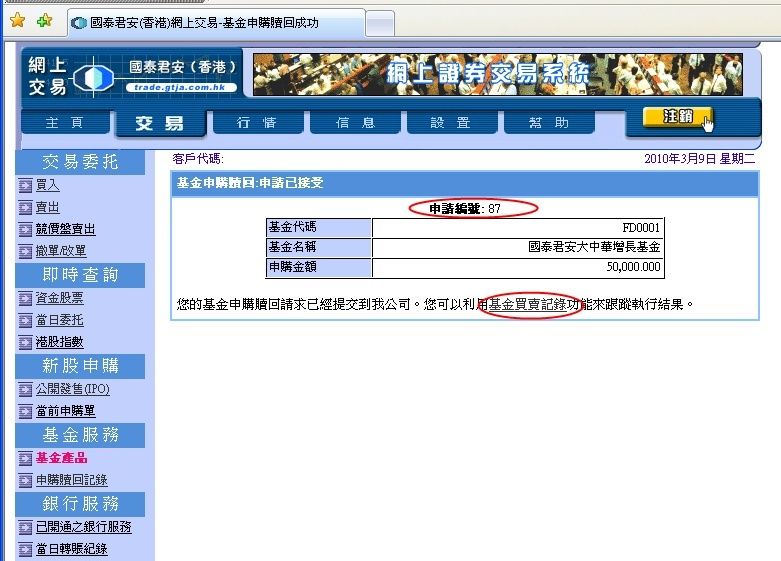
Task: Open the 基金產品 link
Action: tap(61, 458)
